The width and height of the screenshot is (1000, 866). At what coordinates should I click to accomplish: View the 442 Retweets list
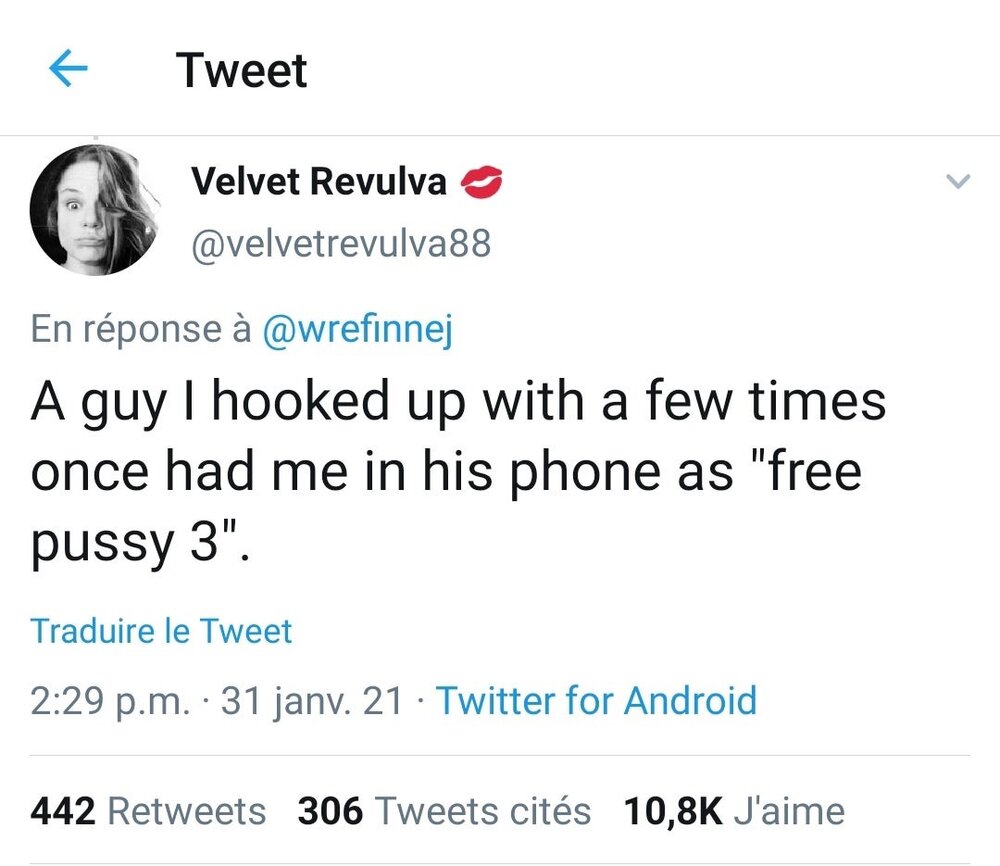(x=148, y=811)
